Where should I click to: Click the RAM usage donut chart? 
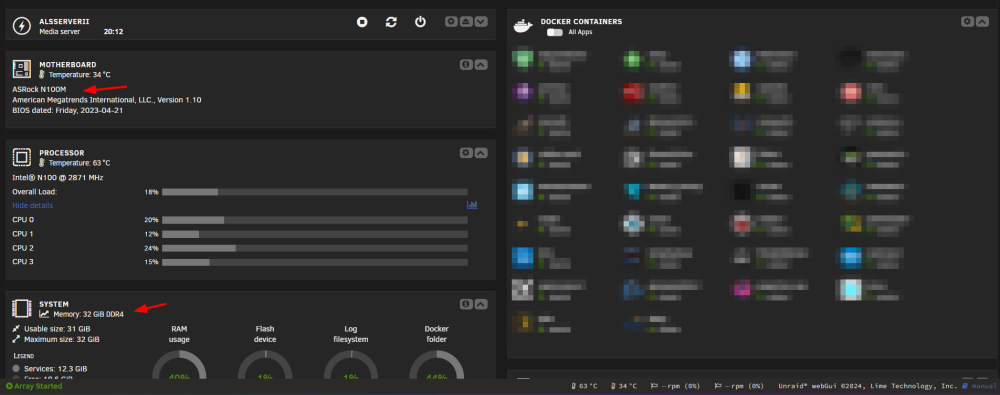pyautogui.click(x=179, y=364)
